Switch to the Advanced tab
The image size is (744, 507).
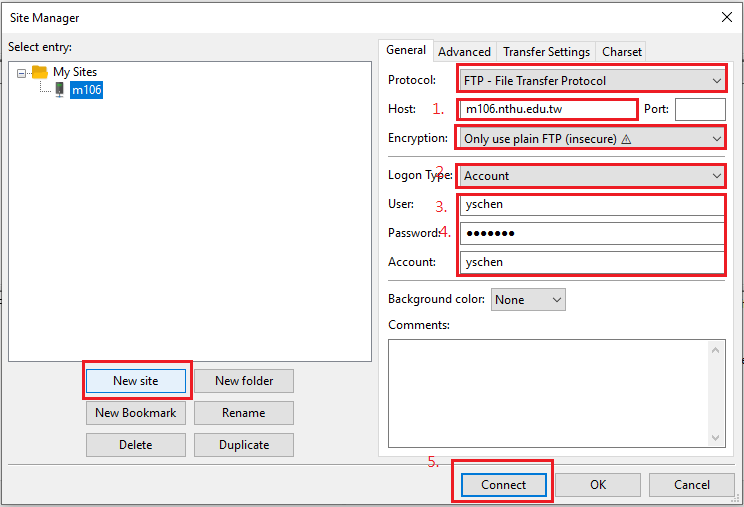point(464,51)
